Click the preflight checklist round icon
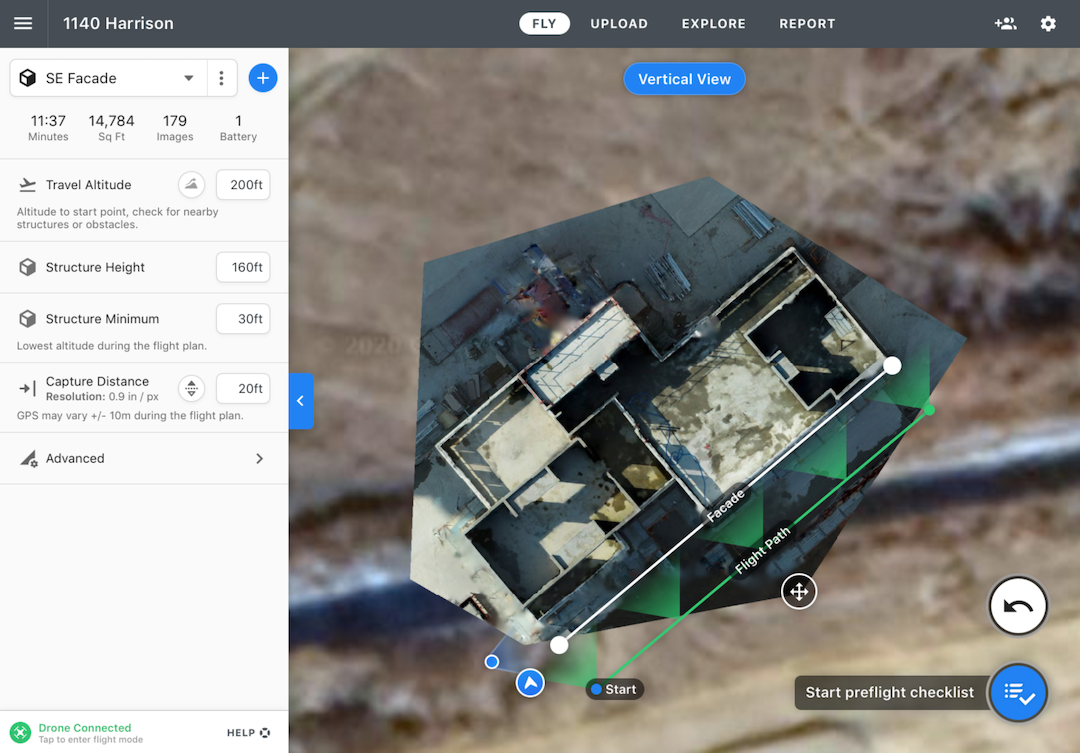1080x753 pixels. [x=1019, y=692]
